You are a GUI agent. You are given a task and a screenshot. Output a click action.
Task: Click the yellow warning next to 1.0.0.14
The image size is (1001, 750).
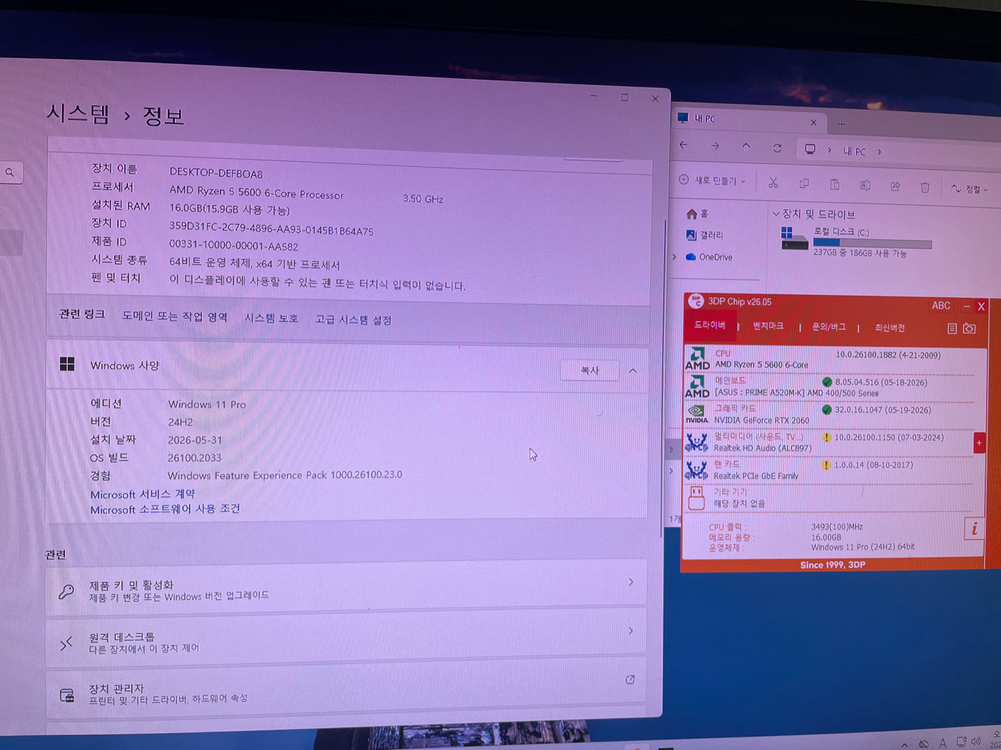[x=826, y=465]
